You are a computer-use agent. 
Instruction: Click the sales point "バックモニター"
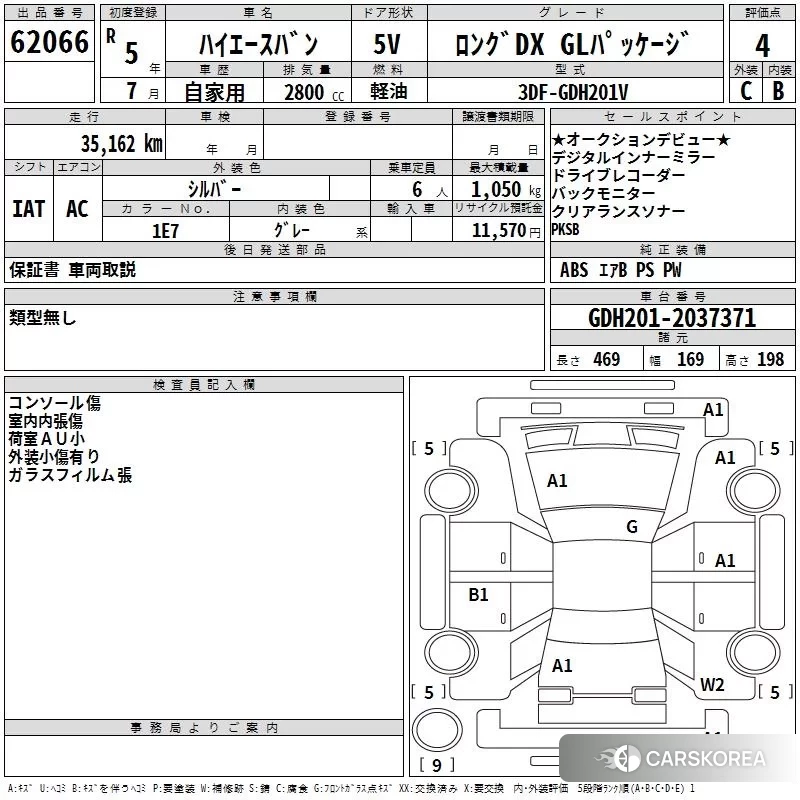(x=604, y=193)
